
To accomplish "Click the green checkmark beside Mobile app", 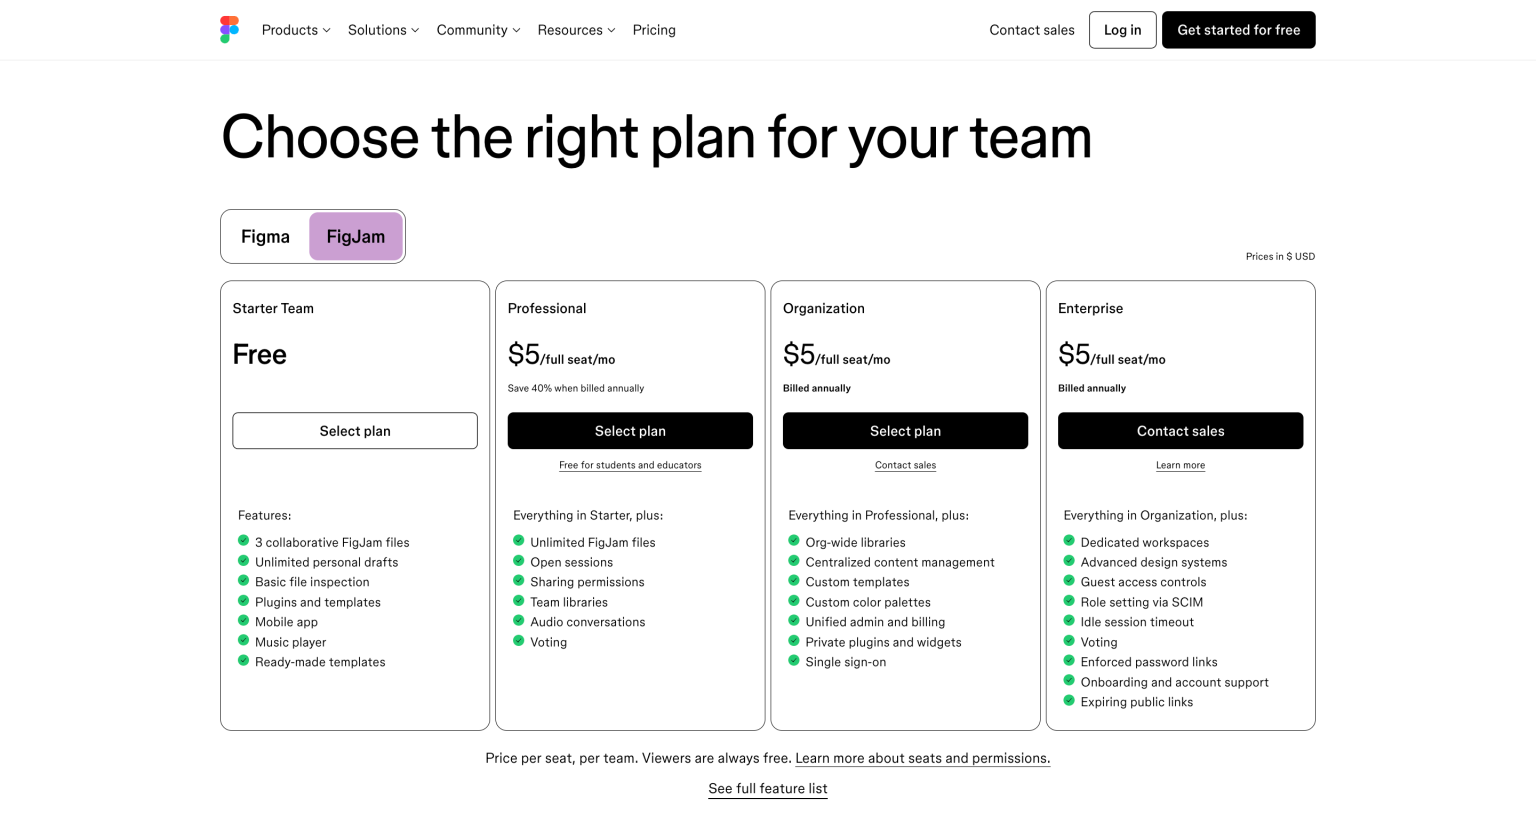I will click(243, 621).
